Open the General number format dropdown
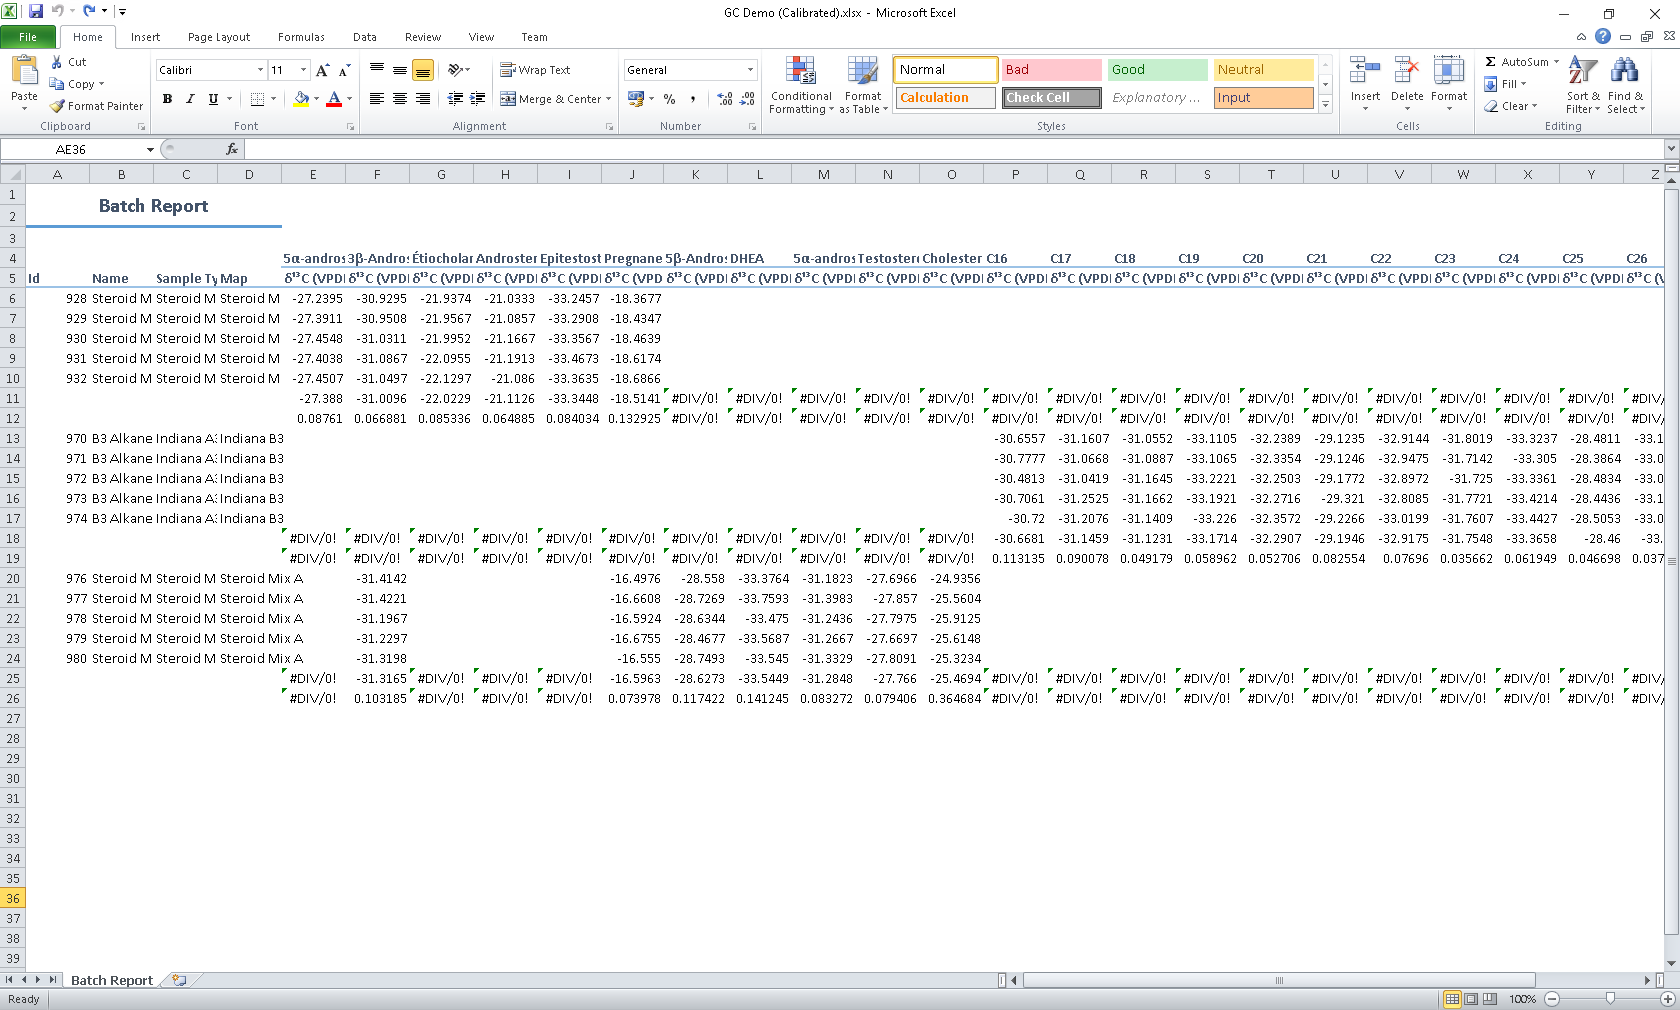This screenshot has height=1010, width=1680. coord(750,70)
